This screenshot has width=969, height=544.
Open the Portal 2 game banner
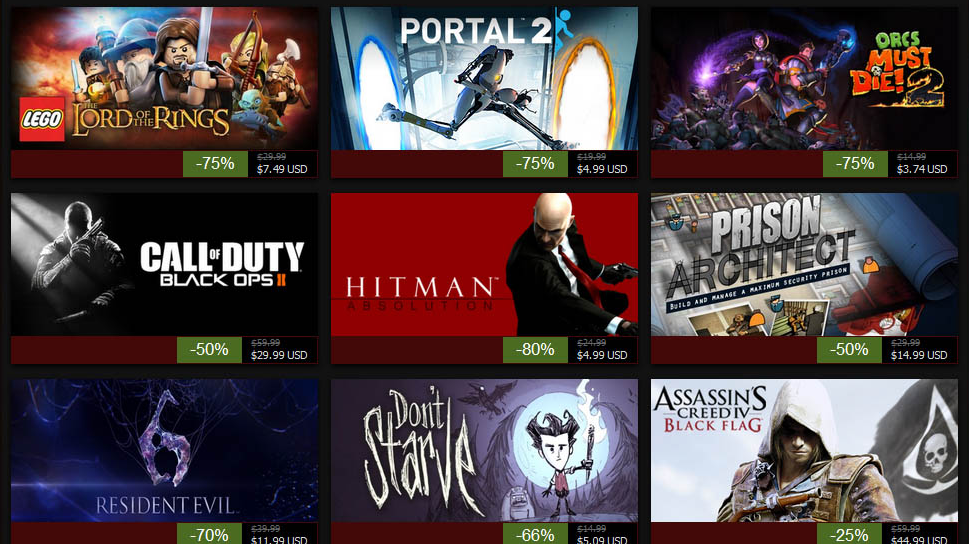point(484,79)
